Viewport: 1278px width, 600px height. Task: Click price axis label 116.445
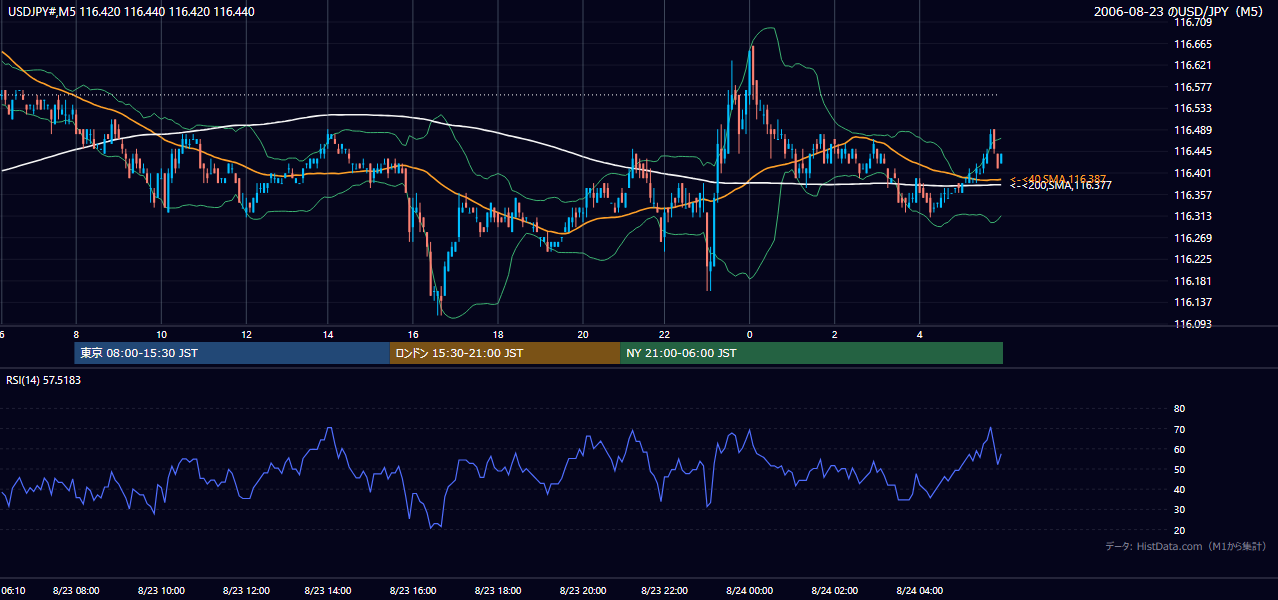(1193, 152)
